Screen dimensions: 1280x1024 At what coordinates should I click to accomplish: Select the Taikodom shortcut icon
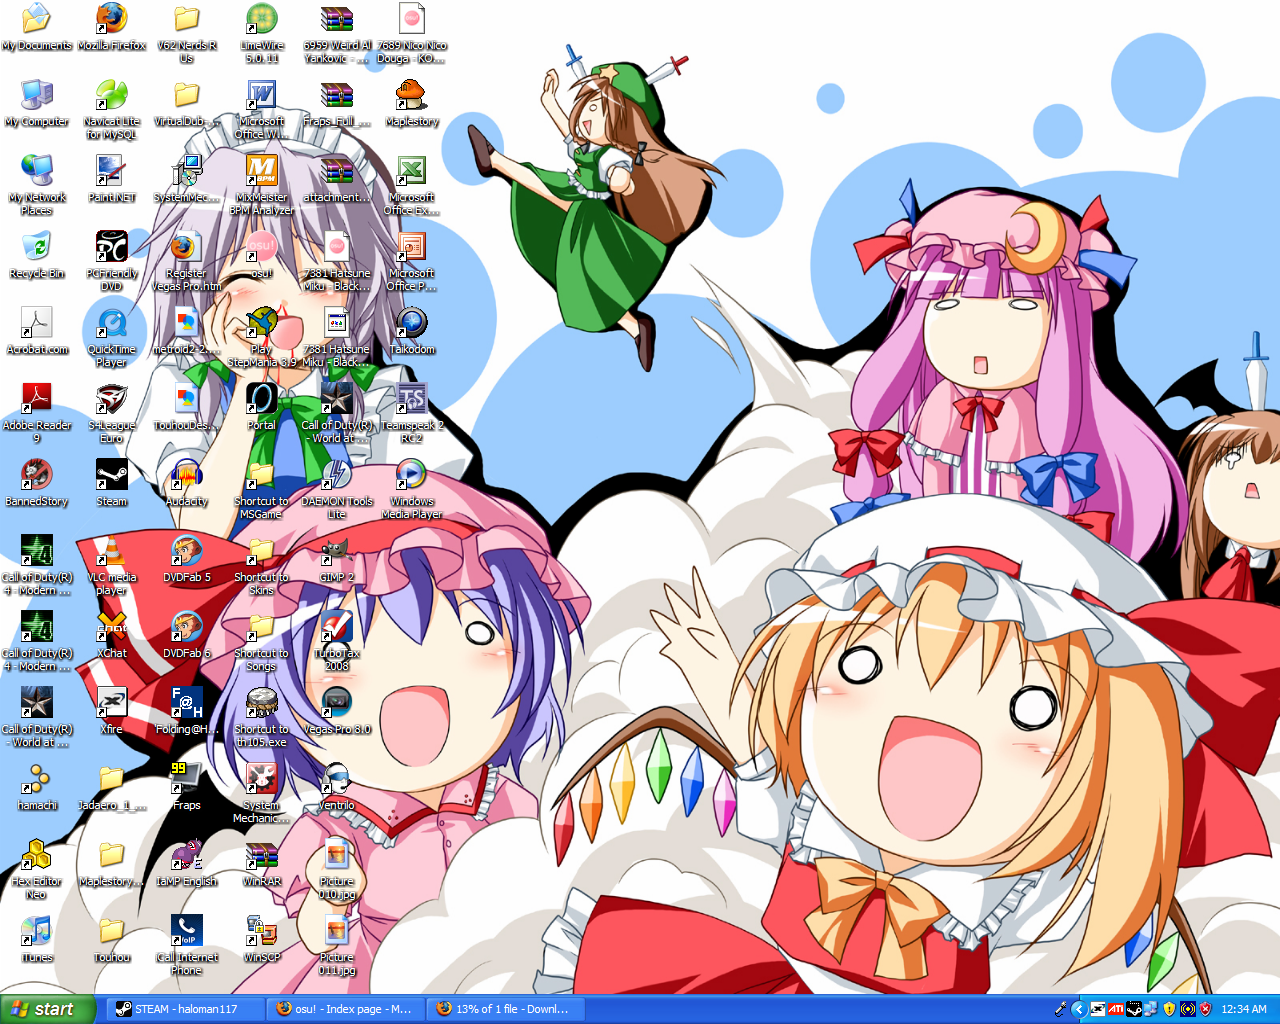coord(412,323)
